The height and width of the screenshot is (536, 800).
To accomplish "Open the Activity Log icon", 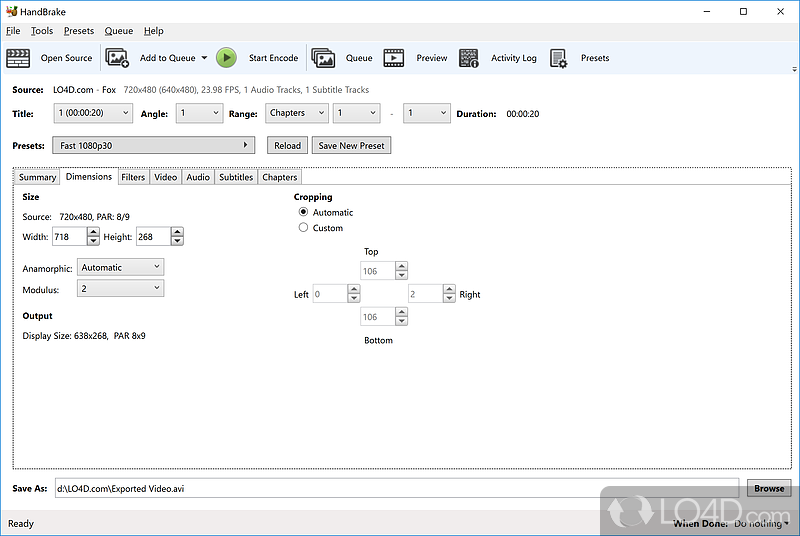I will [x=468, y=58].
